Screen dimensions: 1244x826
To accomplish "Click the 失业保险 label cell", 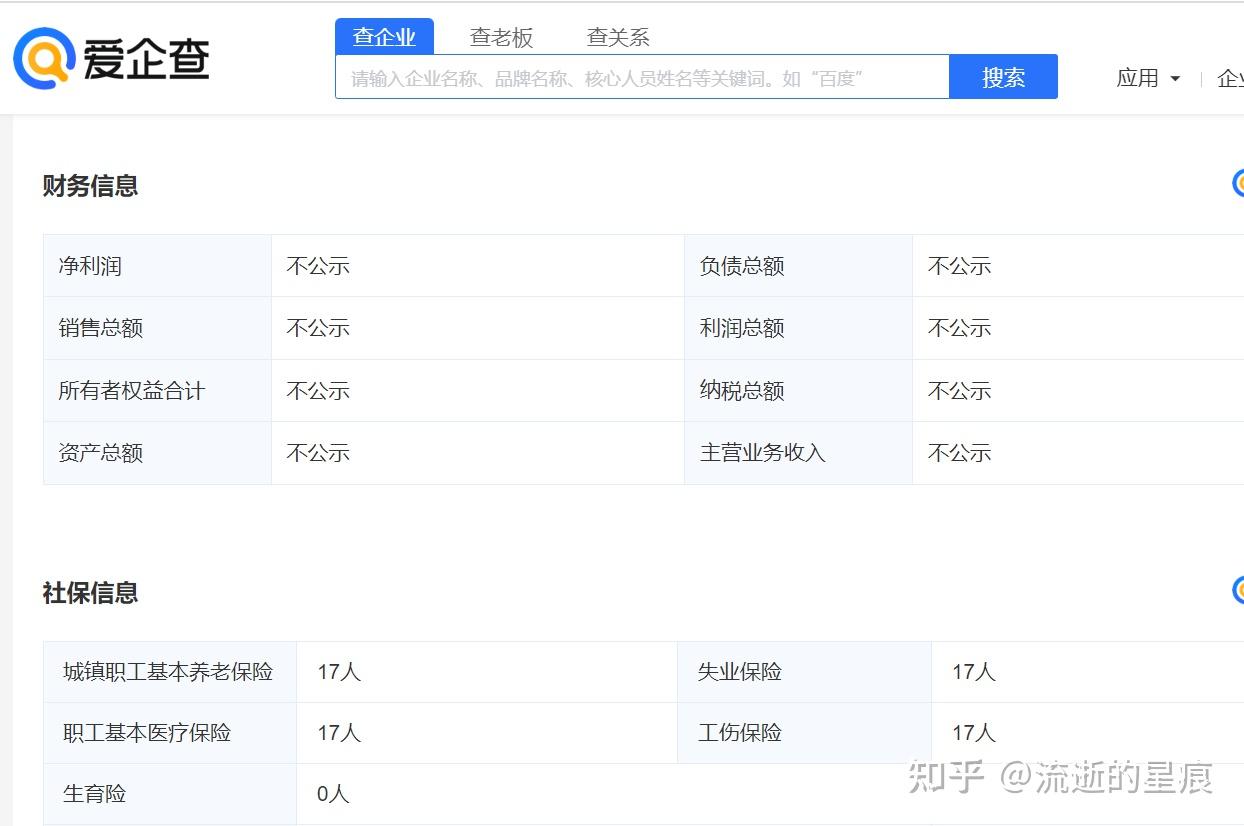I will pos(740,672).
